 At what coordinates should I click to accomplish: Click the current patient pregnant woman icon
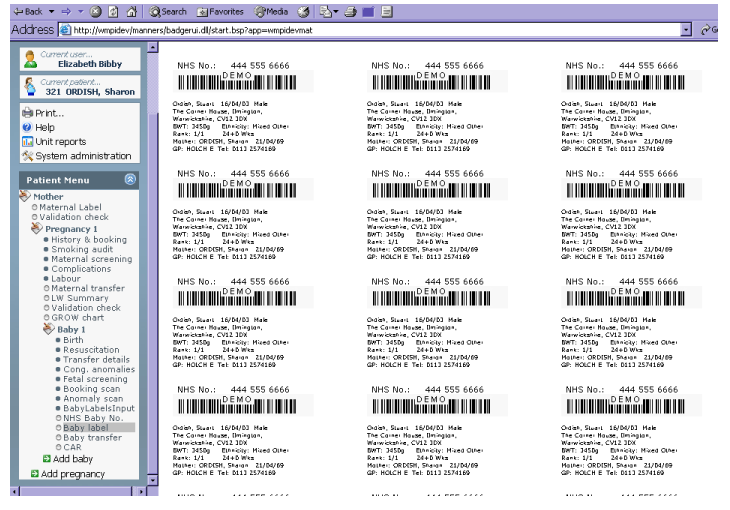[x=30, y=87]
